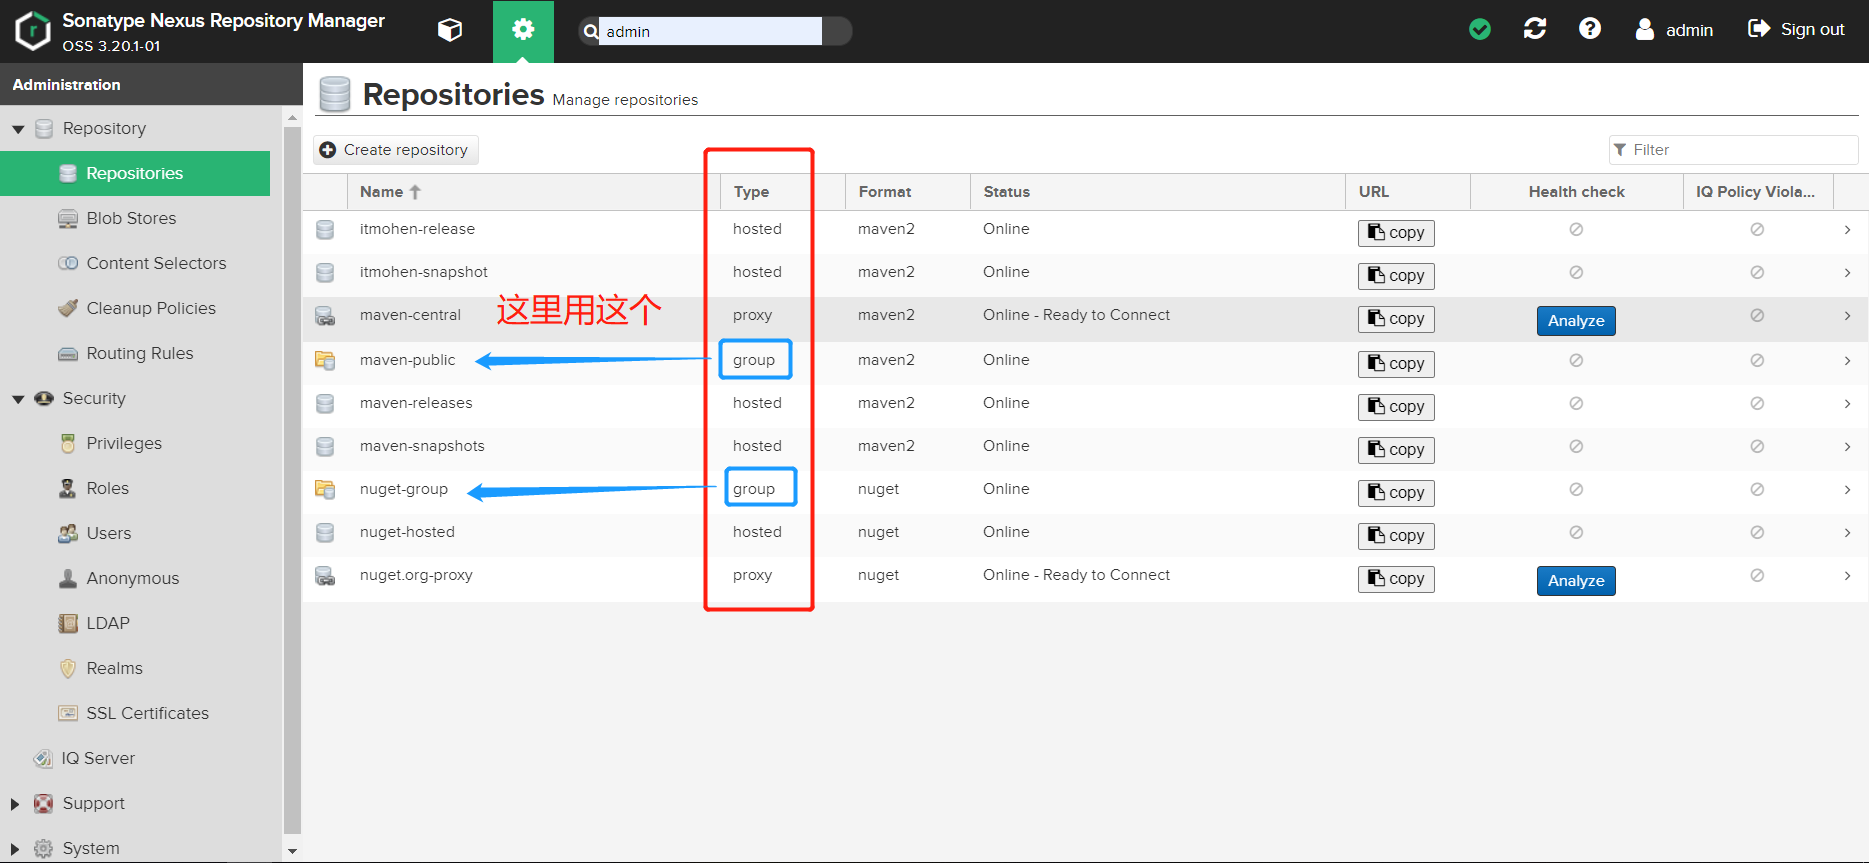This screenshot has height=863, width=1869.
Task: Click the health check icon for maven-public
Action: tap(1576, 360)
